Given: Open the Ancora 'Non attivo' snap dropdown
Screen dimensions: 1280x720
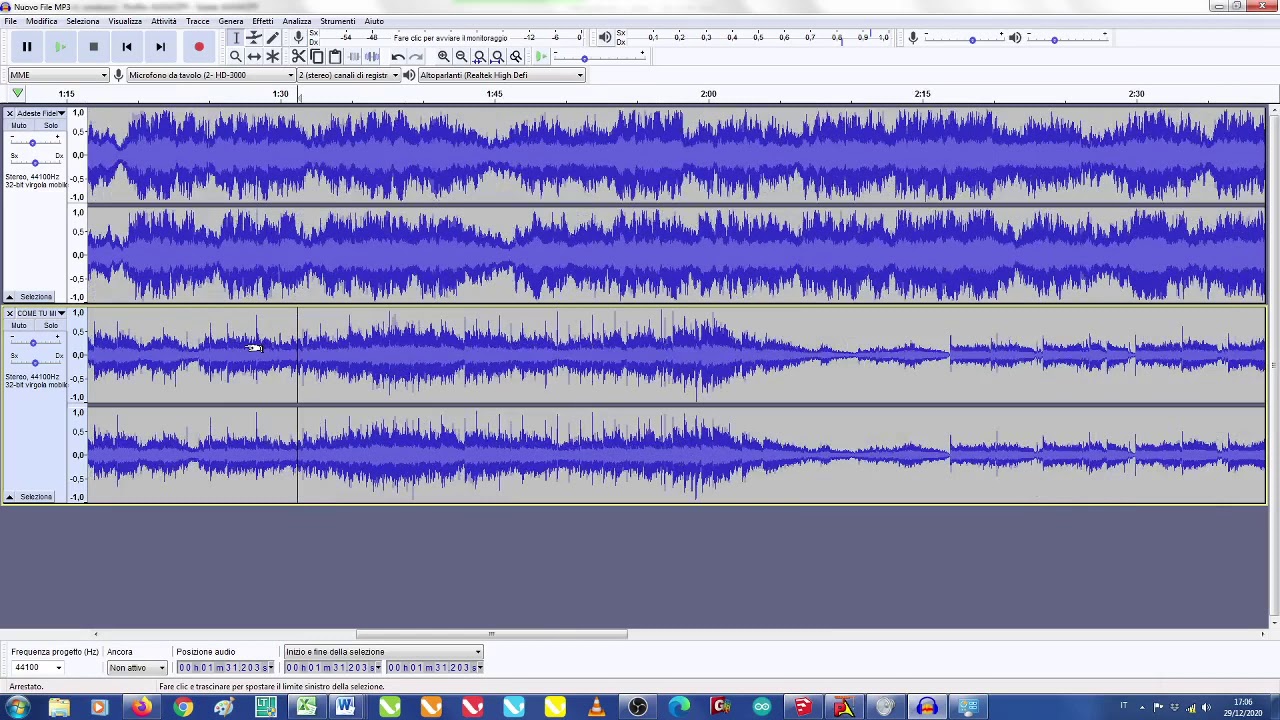Looking at the screenshot, I should click(137, 668).
